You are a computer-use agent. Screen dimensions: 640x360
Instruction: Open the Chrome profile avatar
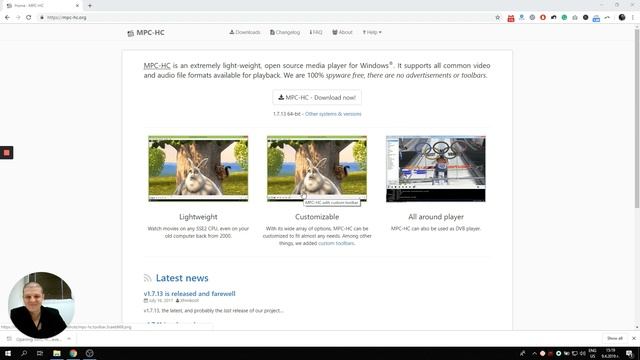tap(622, 18)
